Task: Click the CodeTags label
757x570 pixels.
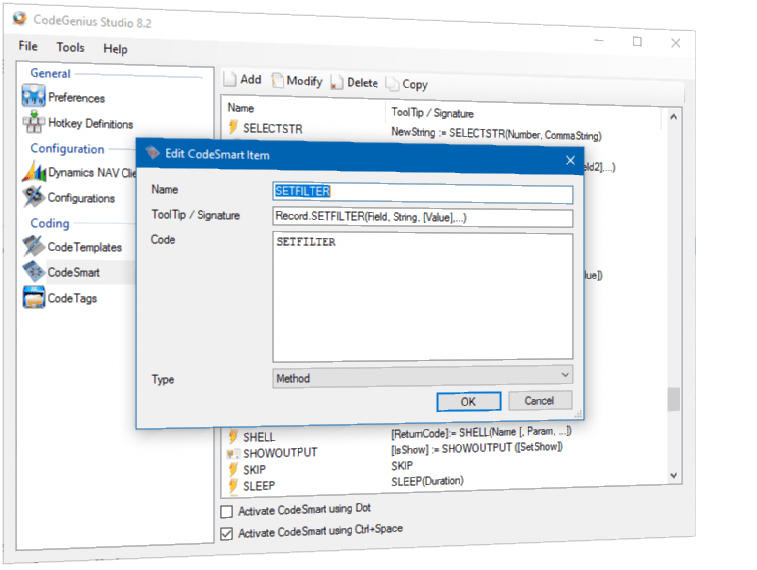Action: tap(72, 298)
